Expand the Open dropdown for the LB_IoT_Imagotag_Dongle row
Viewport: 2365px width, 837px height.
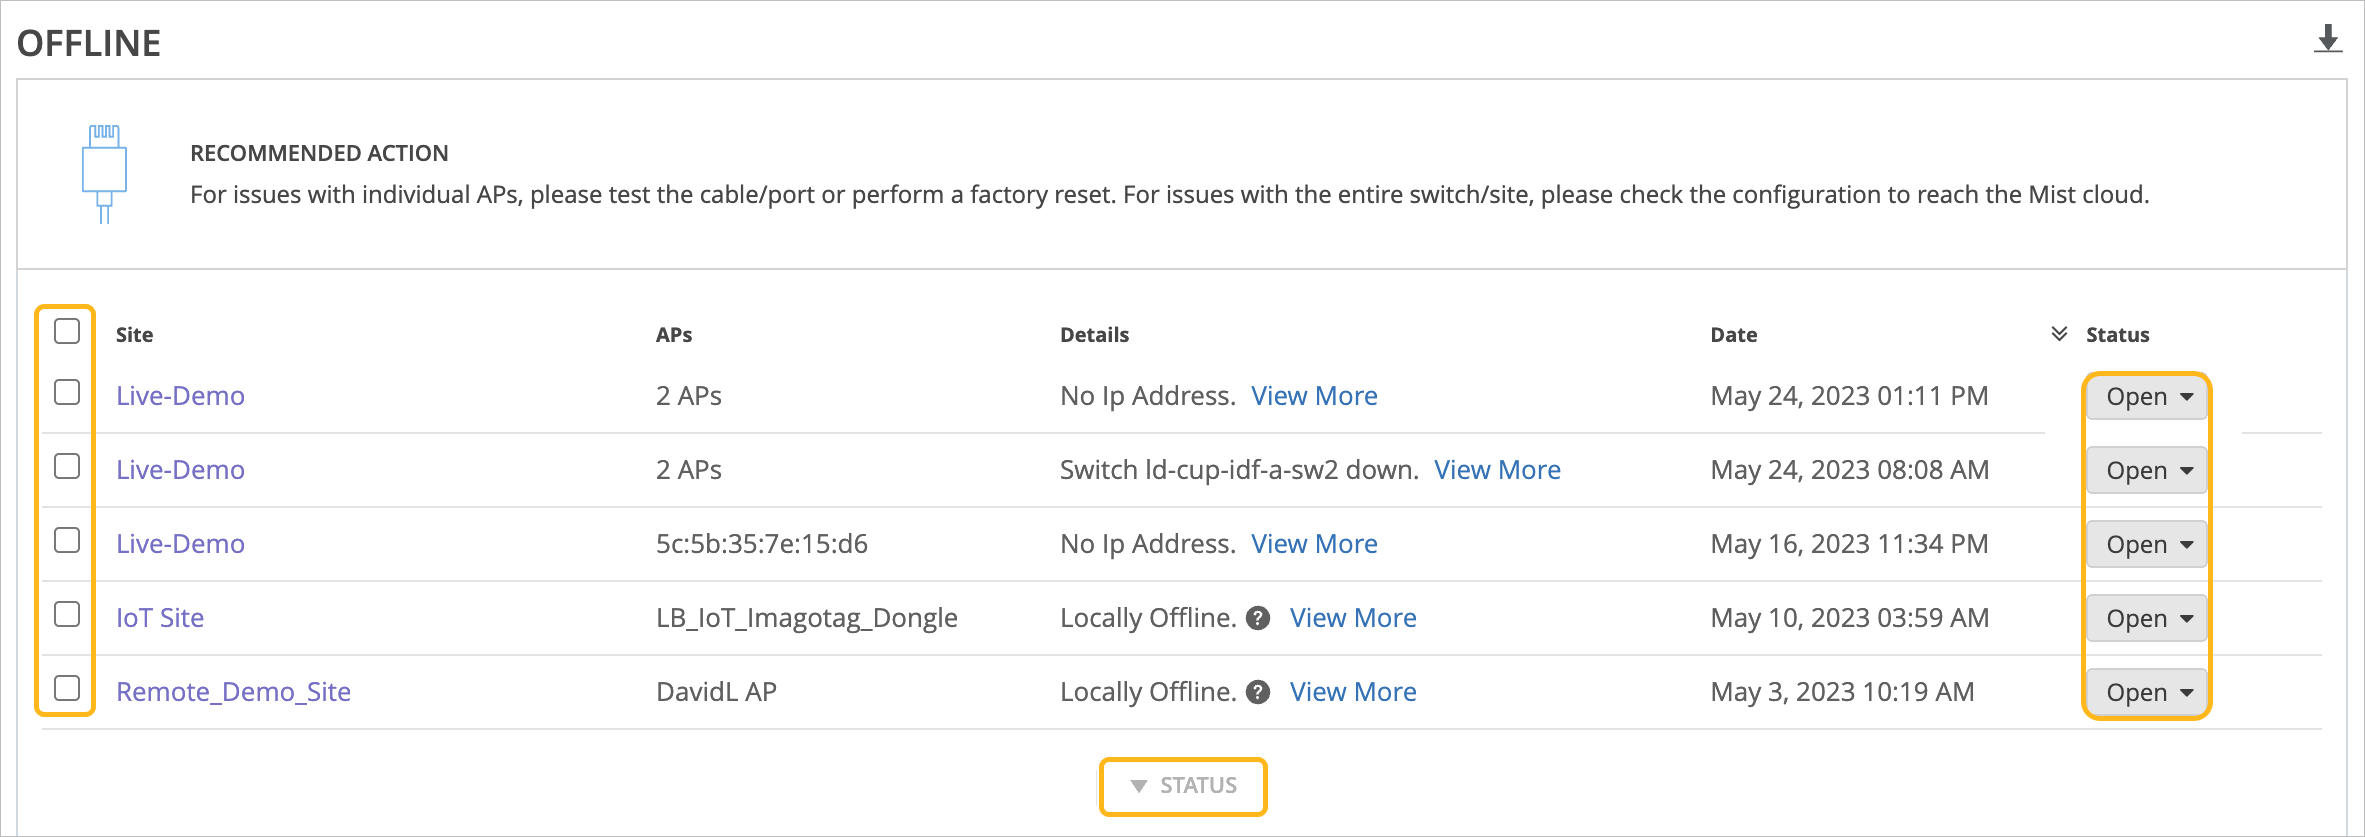(2147, 619)
